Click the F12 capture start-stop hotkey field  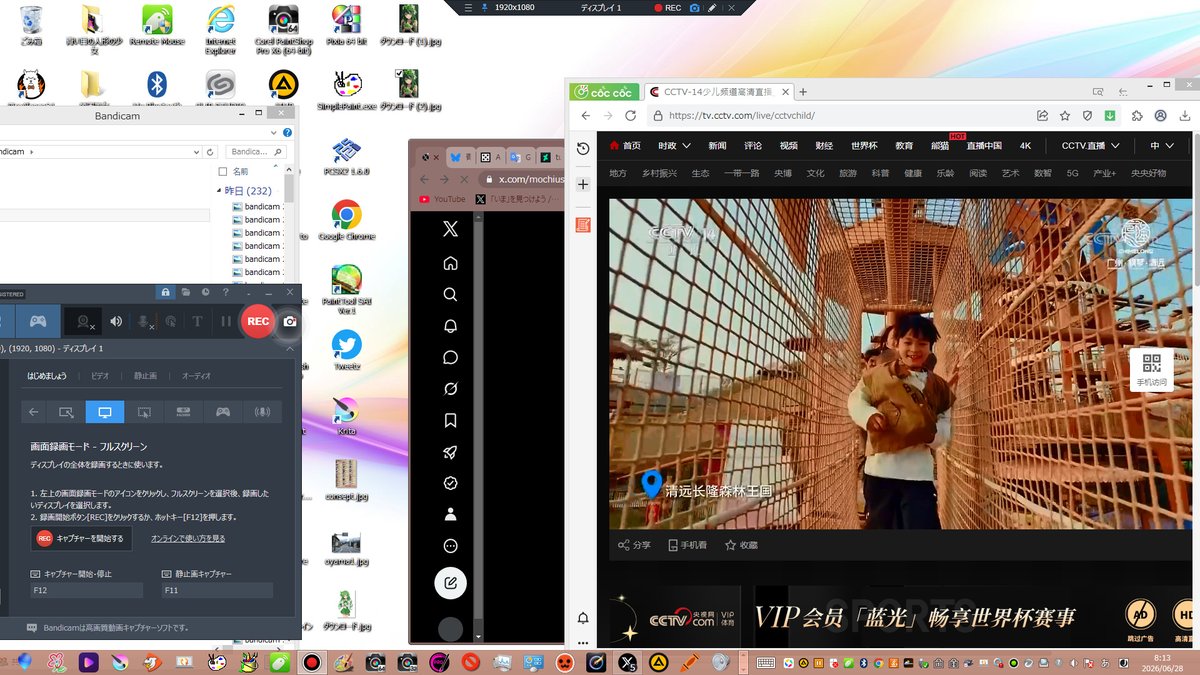coord(86,590)
